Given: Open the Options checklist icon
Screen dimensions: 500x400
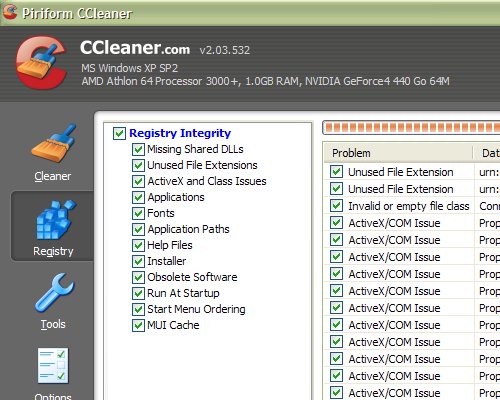Looking at the screenshot, I should 53,366.
